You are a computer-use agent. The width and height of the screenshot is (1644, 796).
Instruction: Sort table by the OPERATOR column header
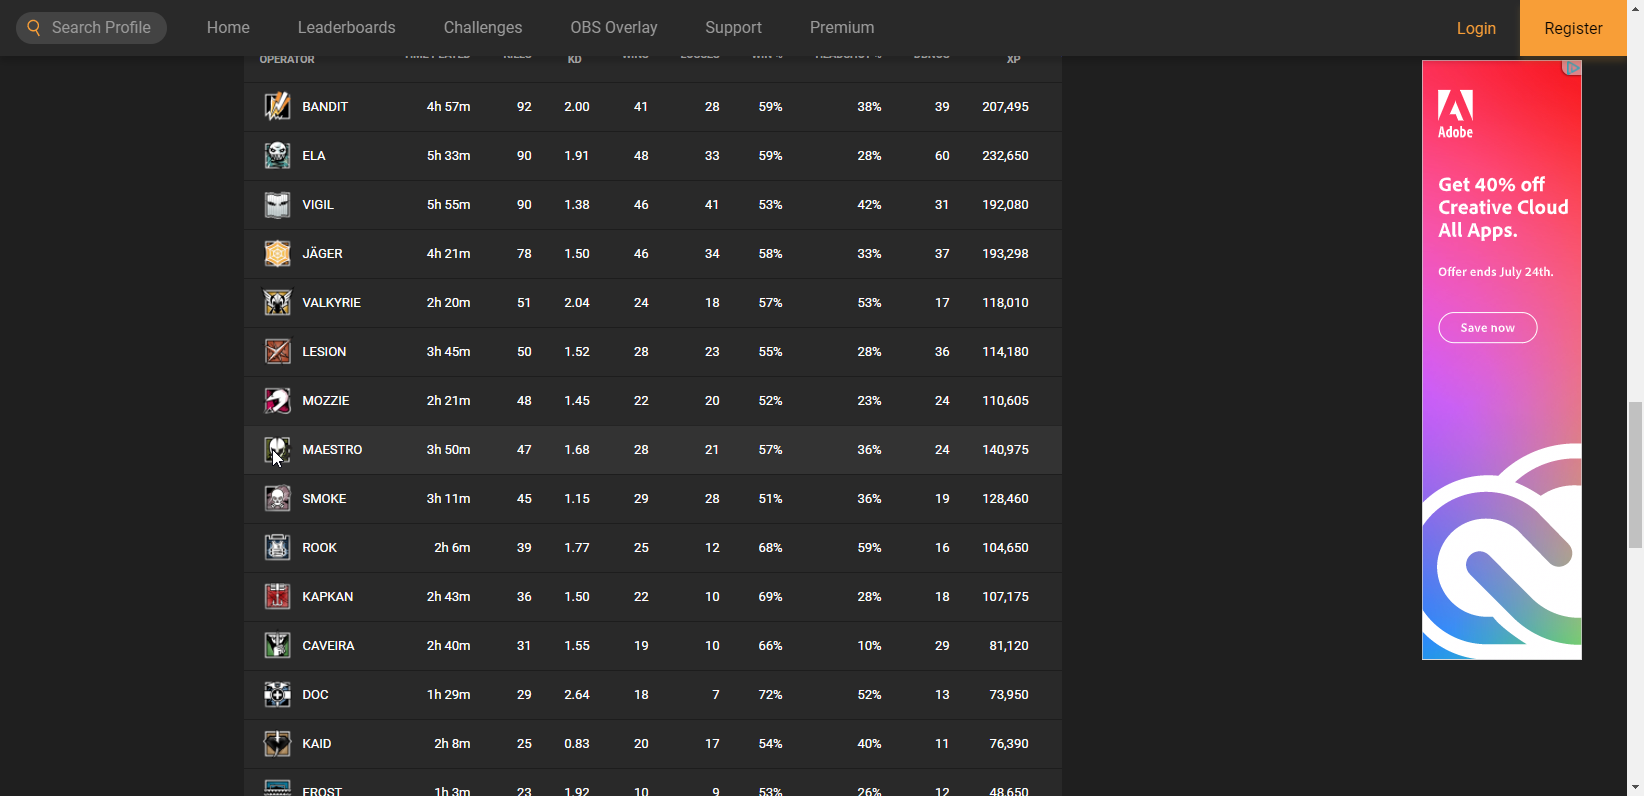(287, 60)
